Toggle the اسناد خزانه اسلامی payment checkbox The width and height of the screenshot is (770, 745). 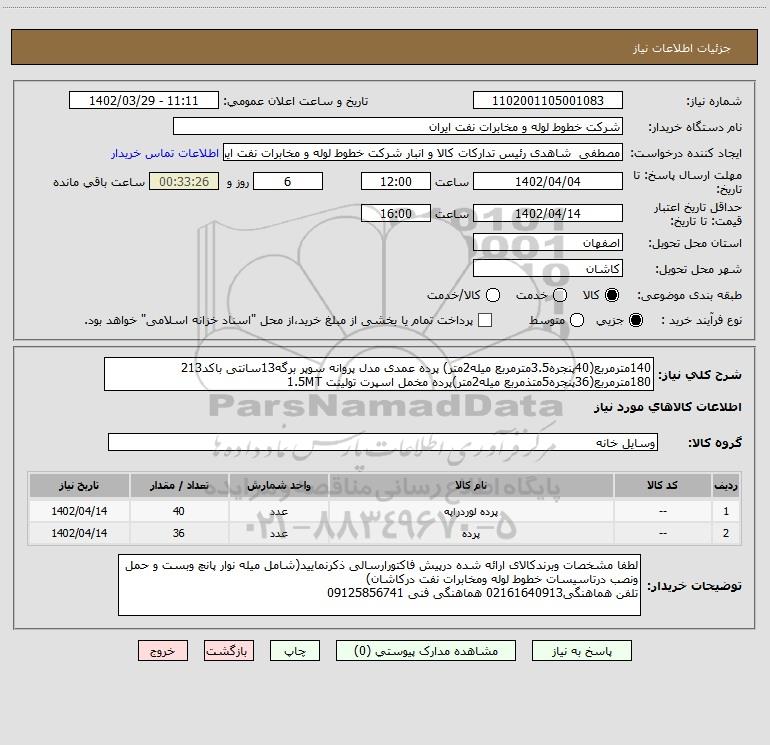click(x=485, y=320)
